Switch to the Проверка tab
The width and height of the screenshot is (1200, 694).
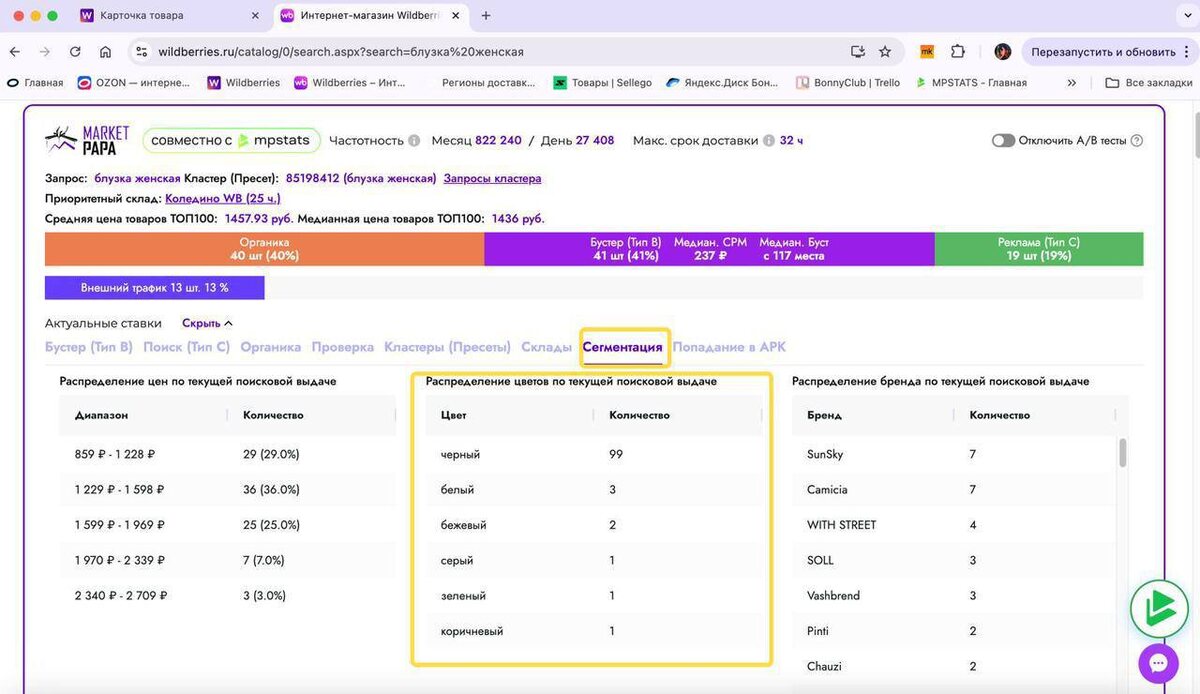coord(342,347)
